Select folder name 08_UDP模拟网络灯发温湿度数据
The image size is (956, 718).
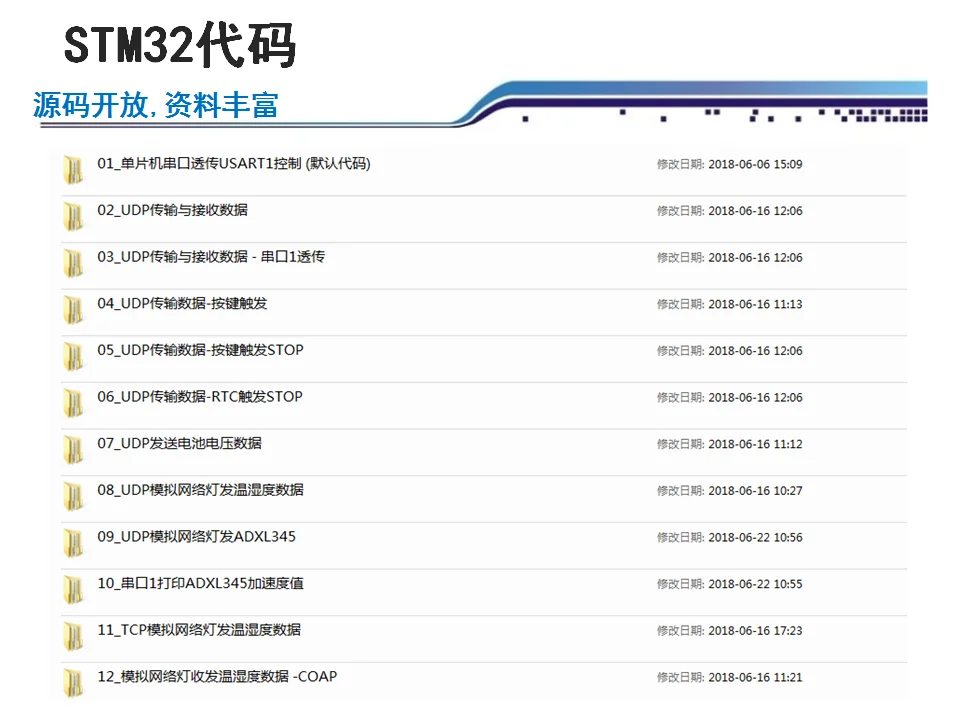coord(201,490)
